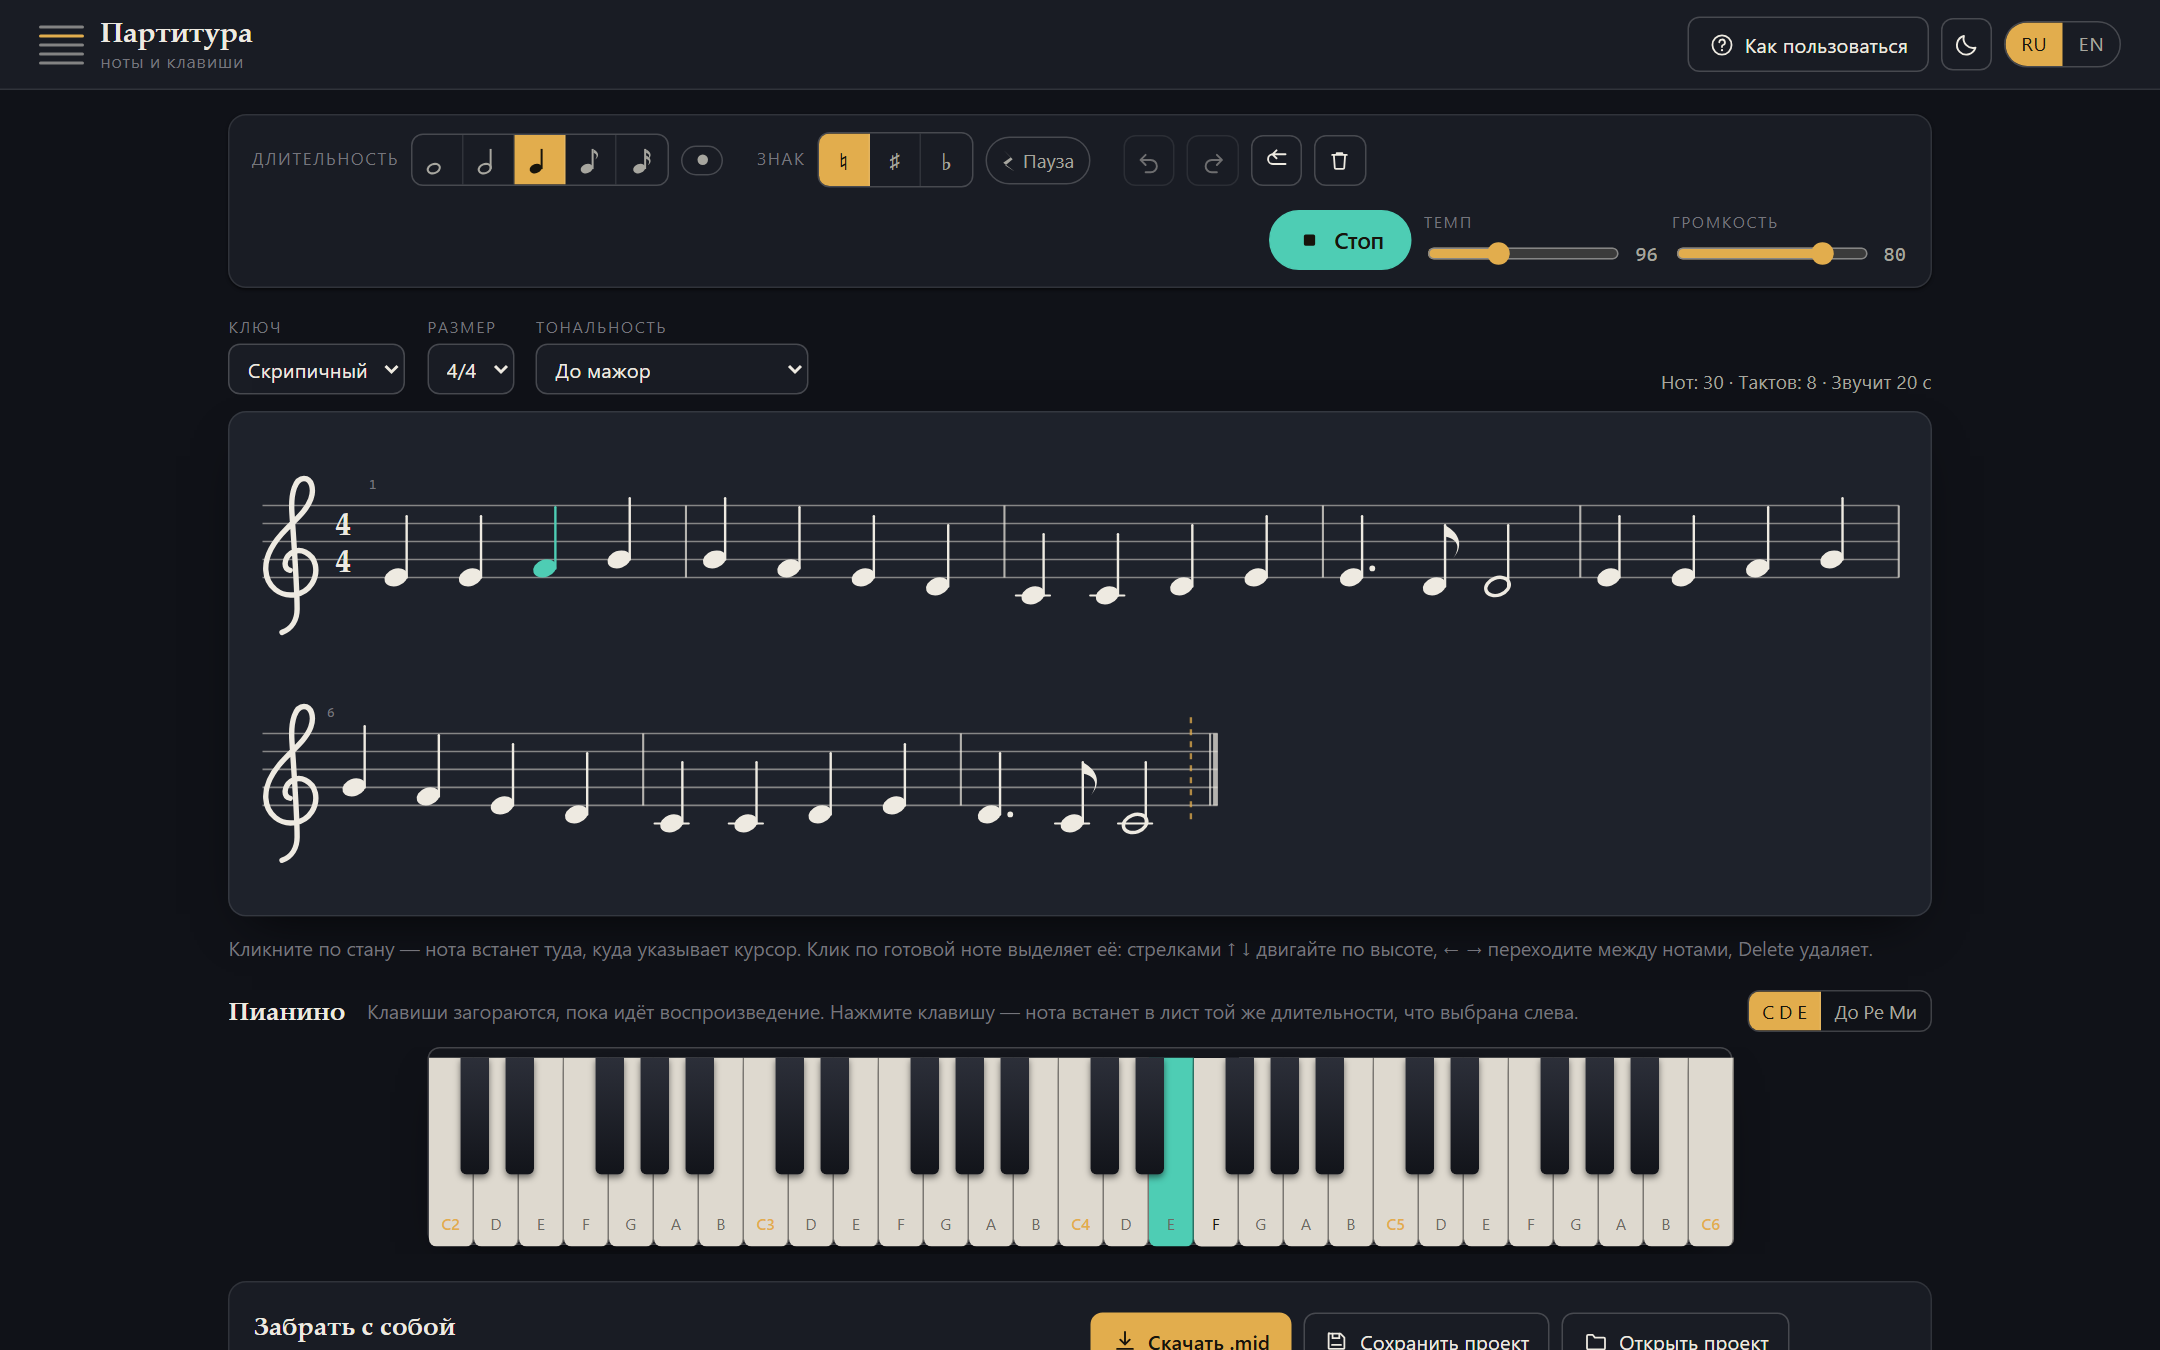The height and width of the screenshot is (1350, 2160).
Task: Open Как пользоваться help
Action: tap(1808, 45)
